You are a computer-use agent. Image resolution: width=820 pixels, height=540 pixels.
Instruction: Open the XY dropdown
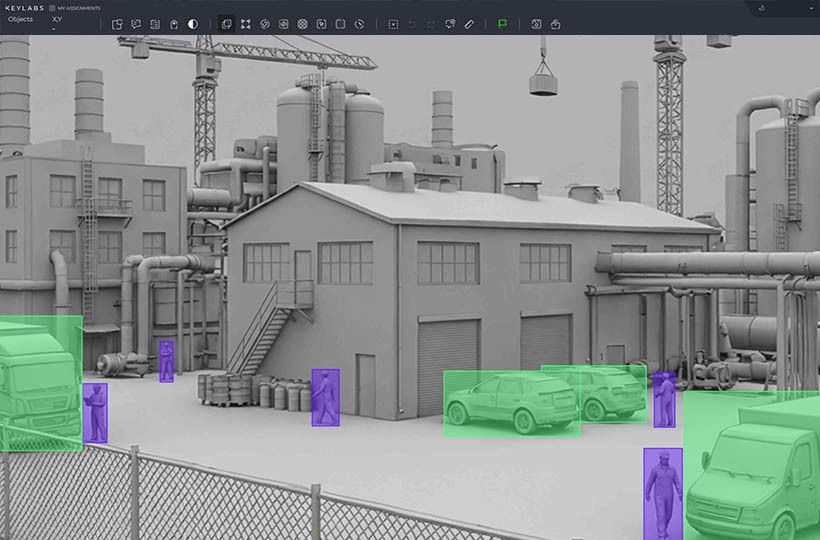click(57, 20)
